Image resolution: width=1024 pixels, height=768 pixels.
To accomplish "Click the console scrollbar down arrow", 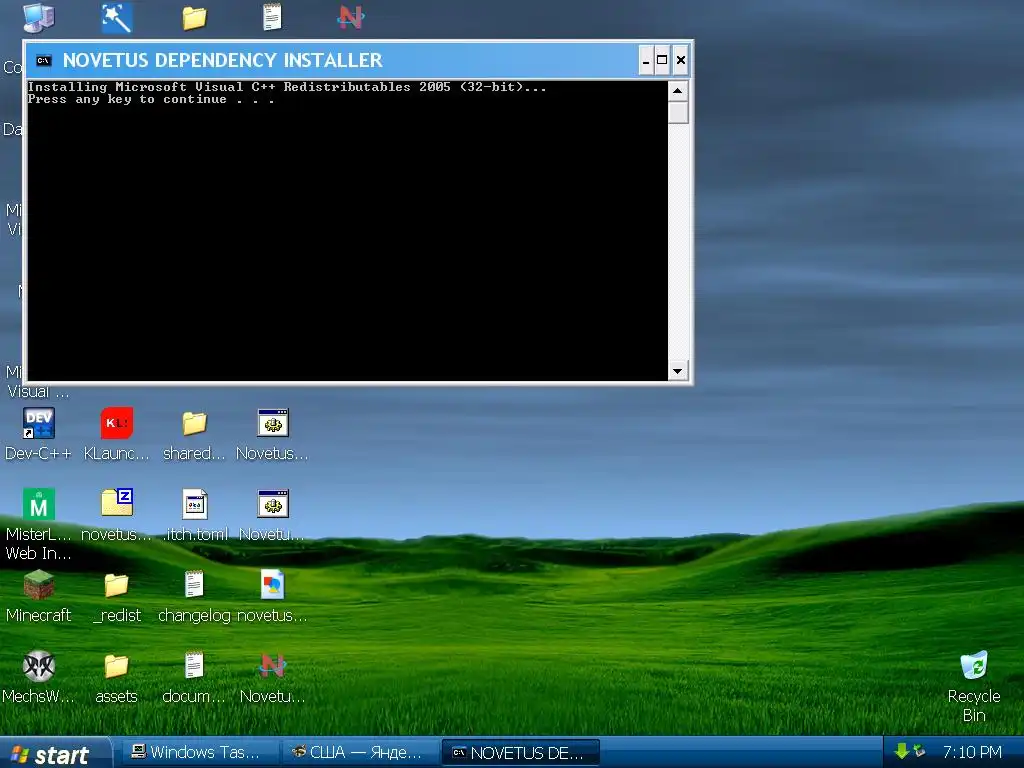I will pyautogui.click(x=678, y=371).
